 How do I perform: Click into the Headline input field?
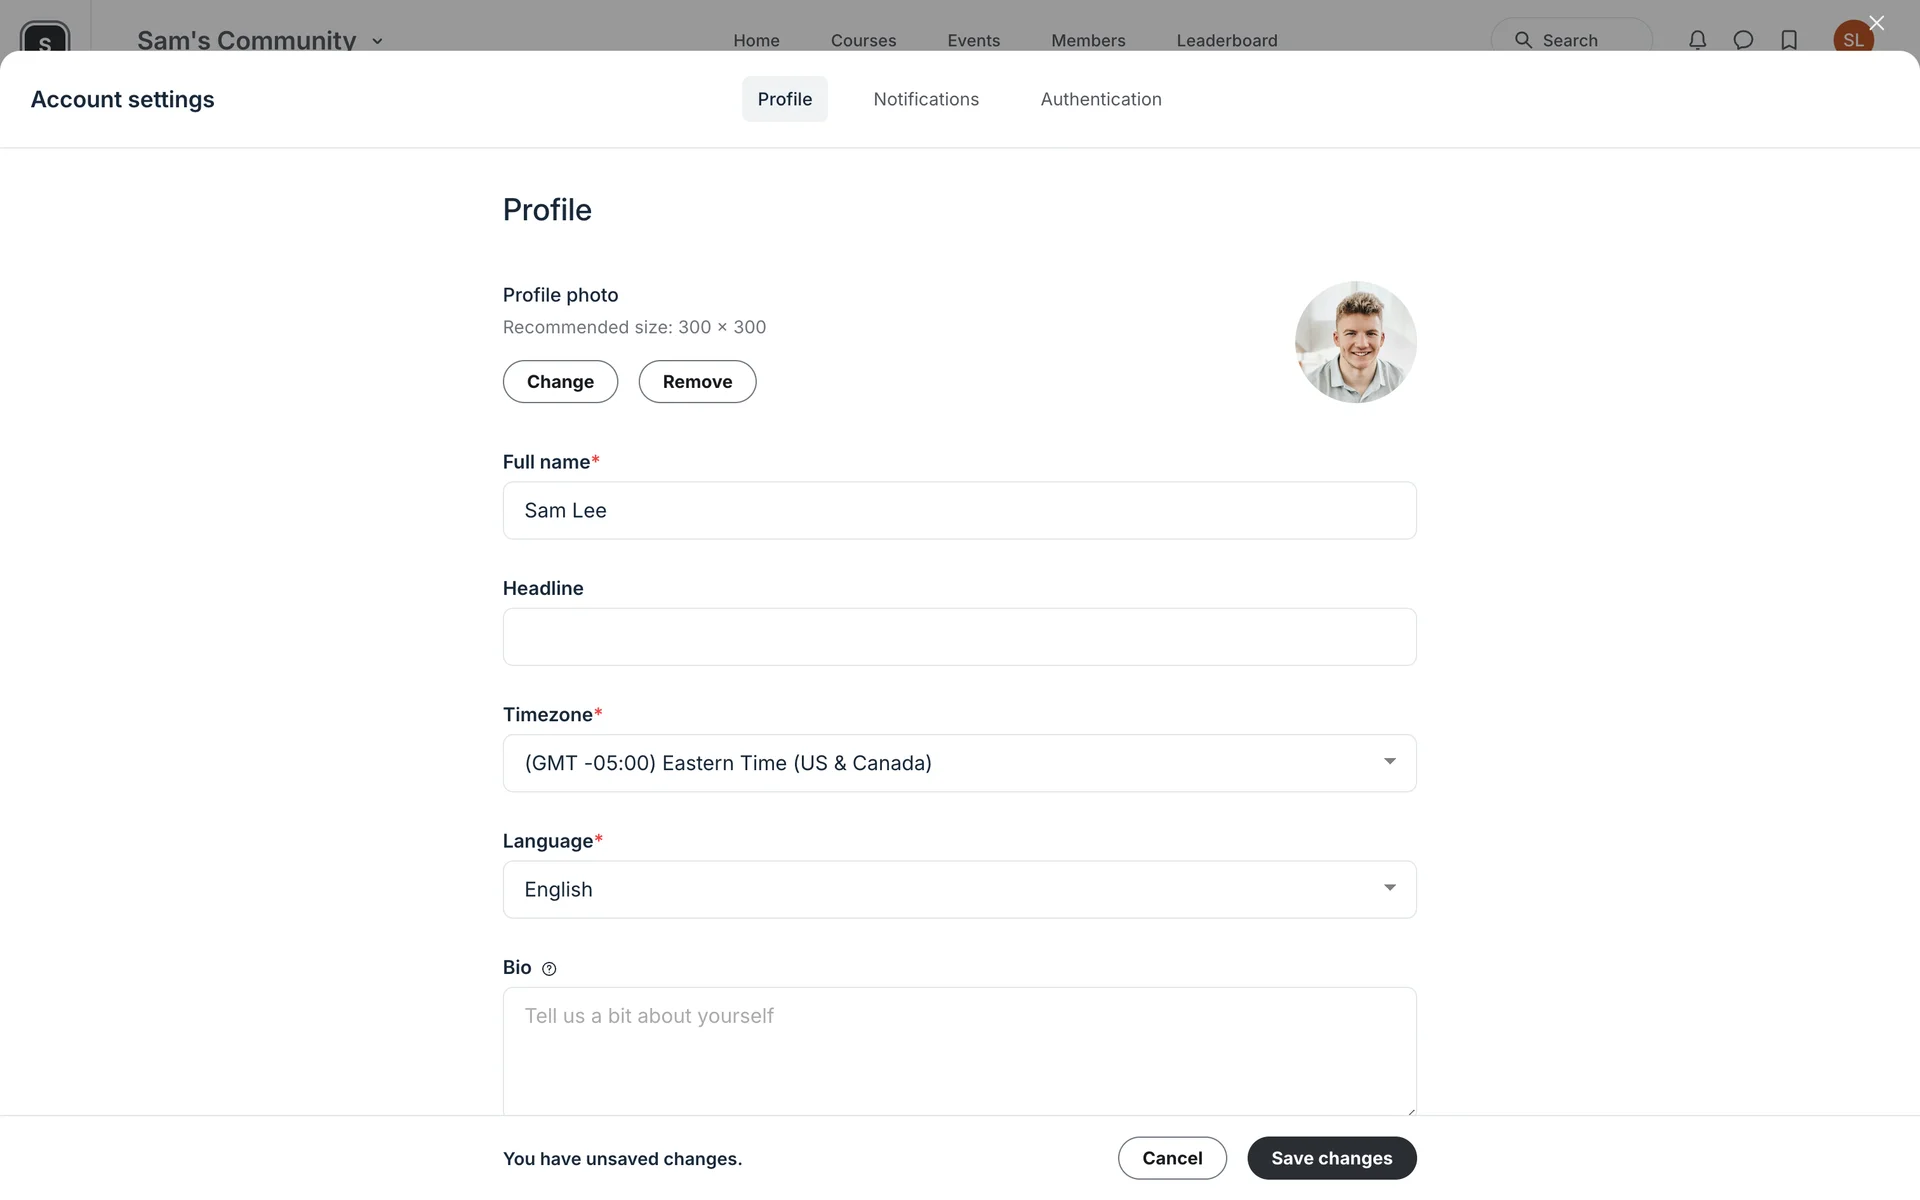tap(959, 637)
